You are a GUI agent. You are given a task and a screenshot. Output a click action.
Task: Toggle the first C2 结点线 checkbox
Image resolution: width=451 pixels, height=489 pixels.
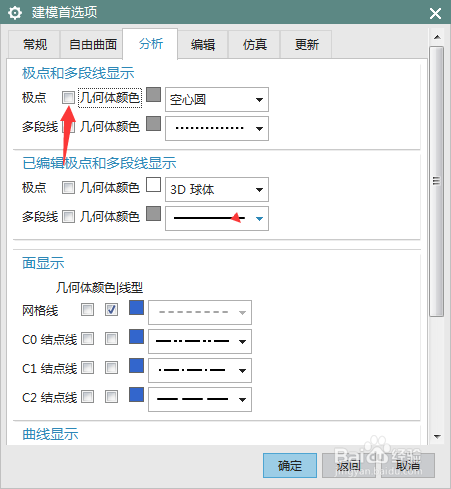pyautogui.click(x=87, y=397)
